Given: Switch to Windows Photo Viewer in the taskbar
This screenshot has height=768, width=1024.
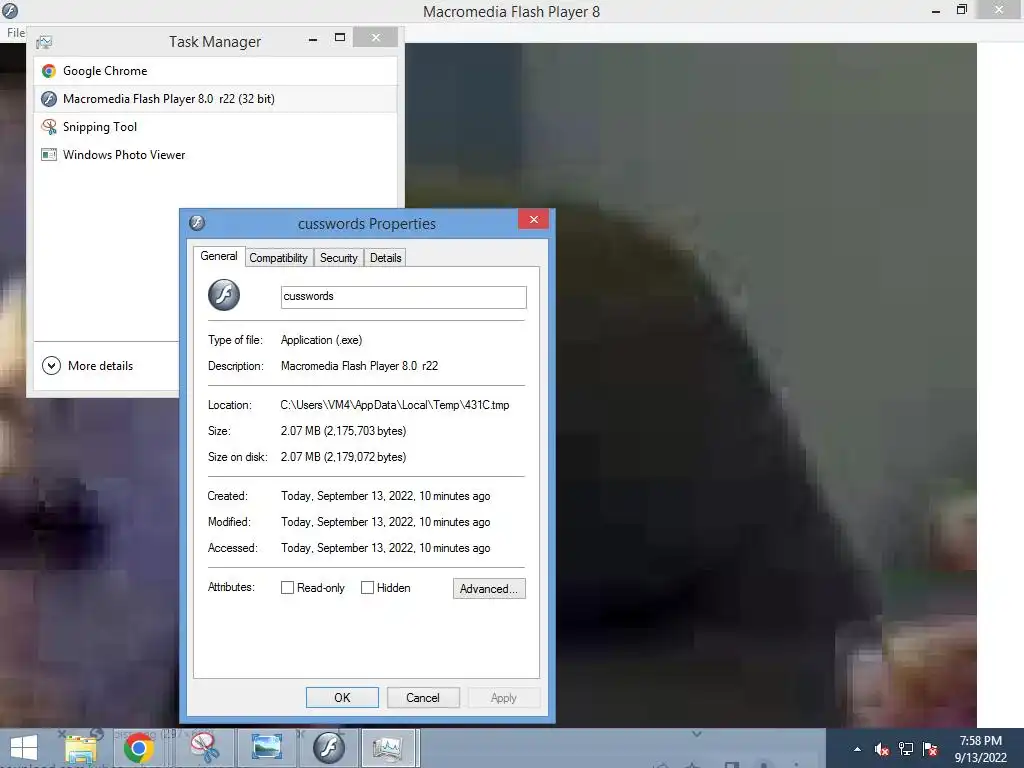Looking at the screenshot, I should (x=267, y=748).
